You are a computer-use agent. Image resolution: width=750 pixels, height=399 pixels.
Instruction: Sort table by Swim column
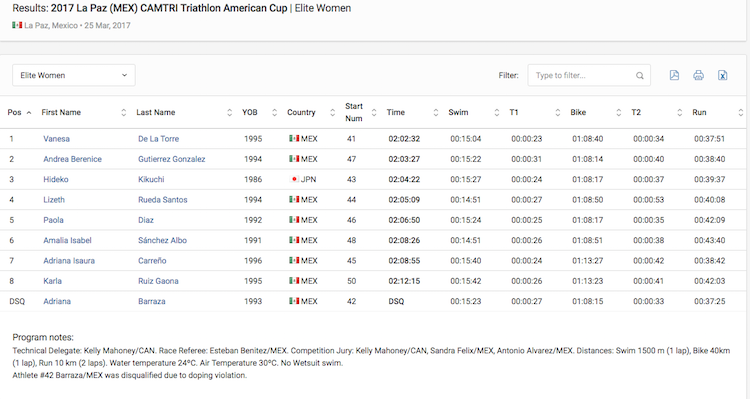(474, 112)
